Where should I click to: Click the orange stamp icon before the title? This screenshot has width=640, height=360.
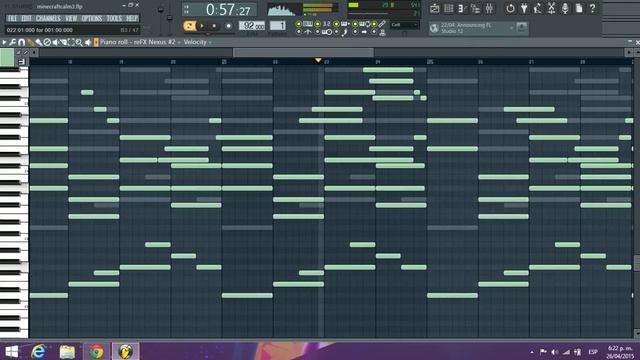(x=96, y=42)
